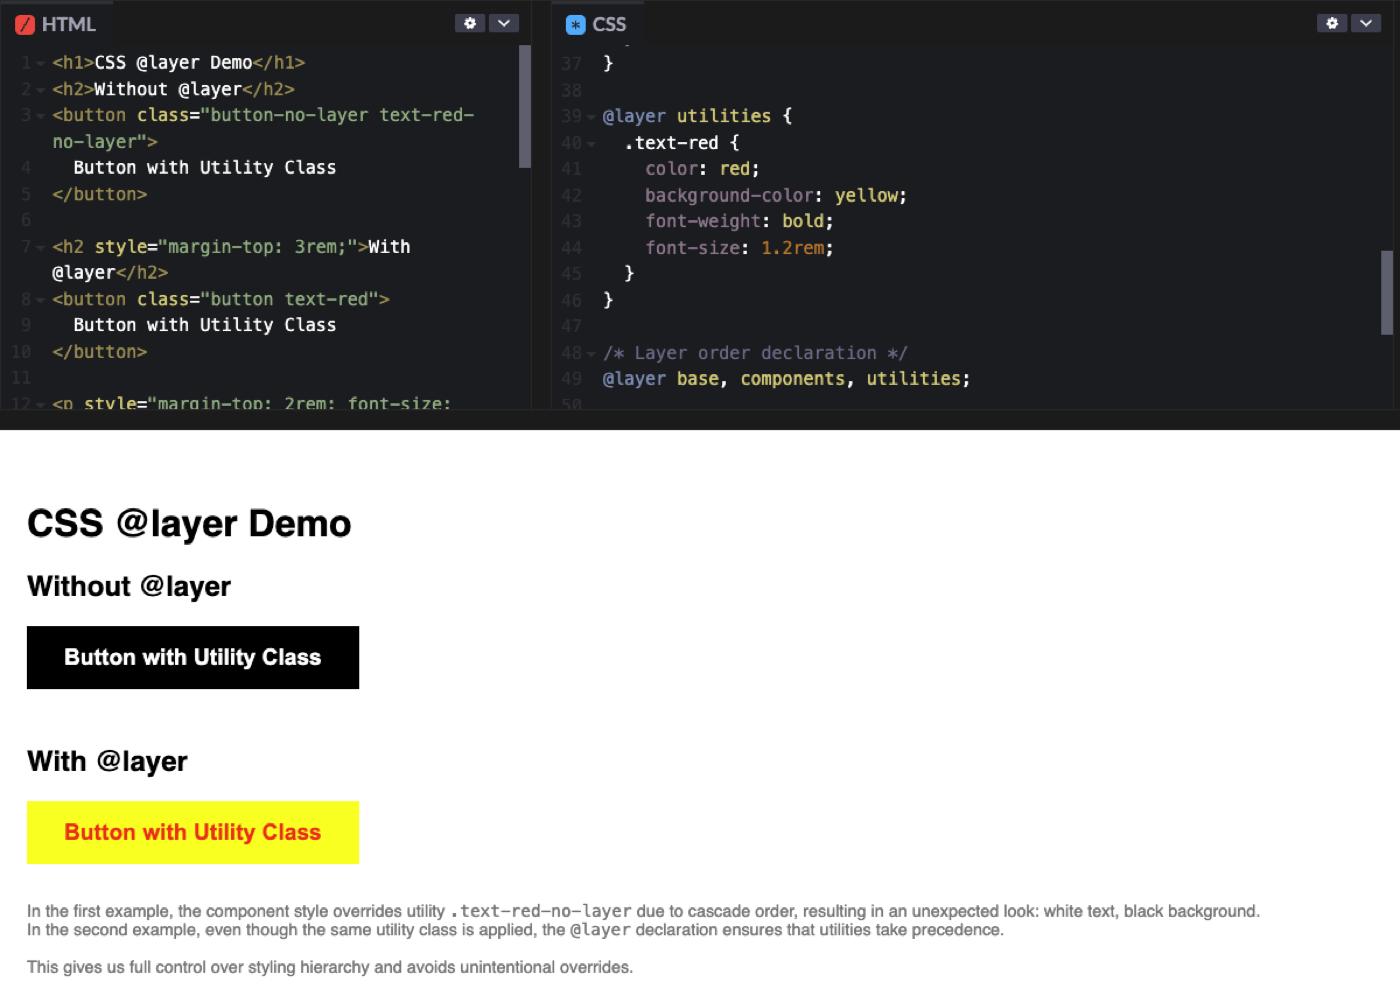Click the CSS editor vertical scrollbar

1387,292
